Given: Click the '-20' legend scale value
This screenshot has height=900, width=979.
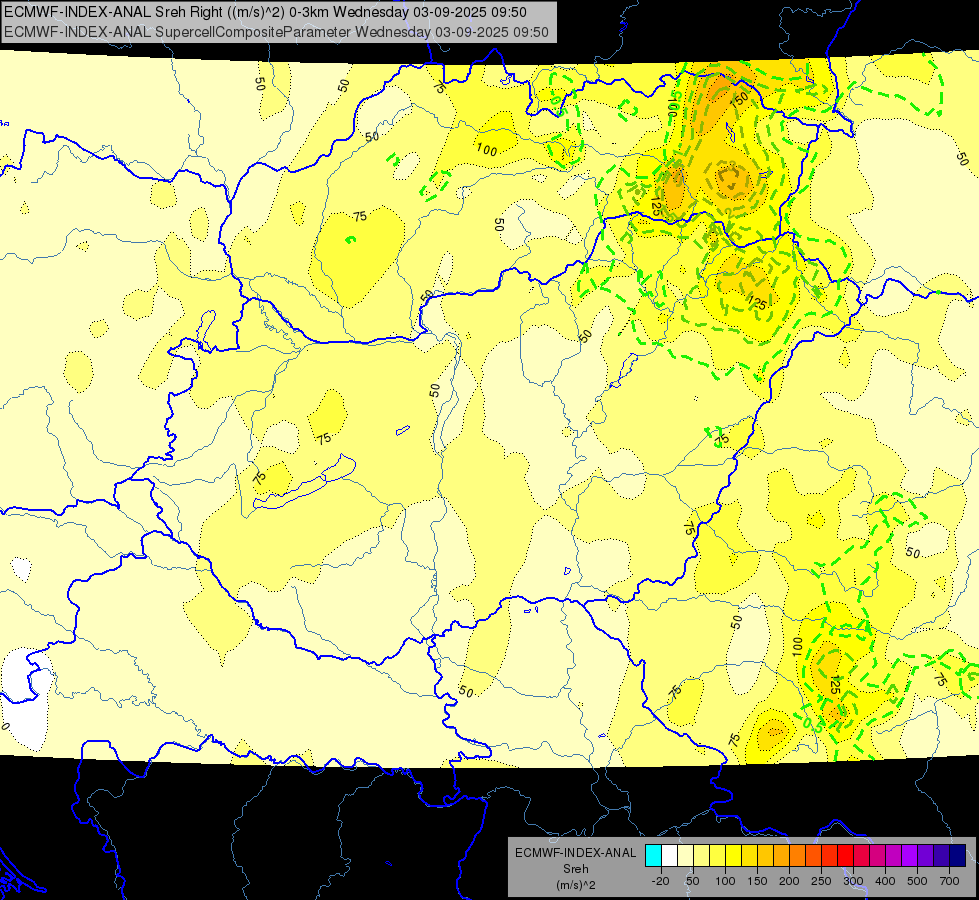Looking at the screenshot, I should click(x=661, y=881).
